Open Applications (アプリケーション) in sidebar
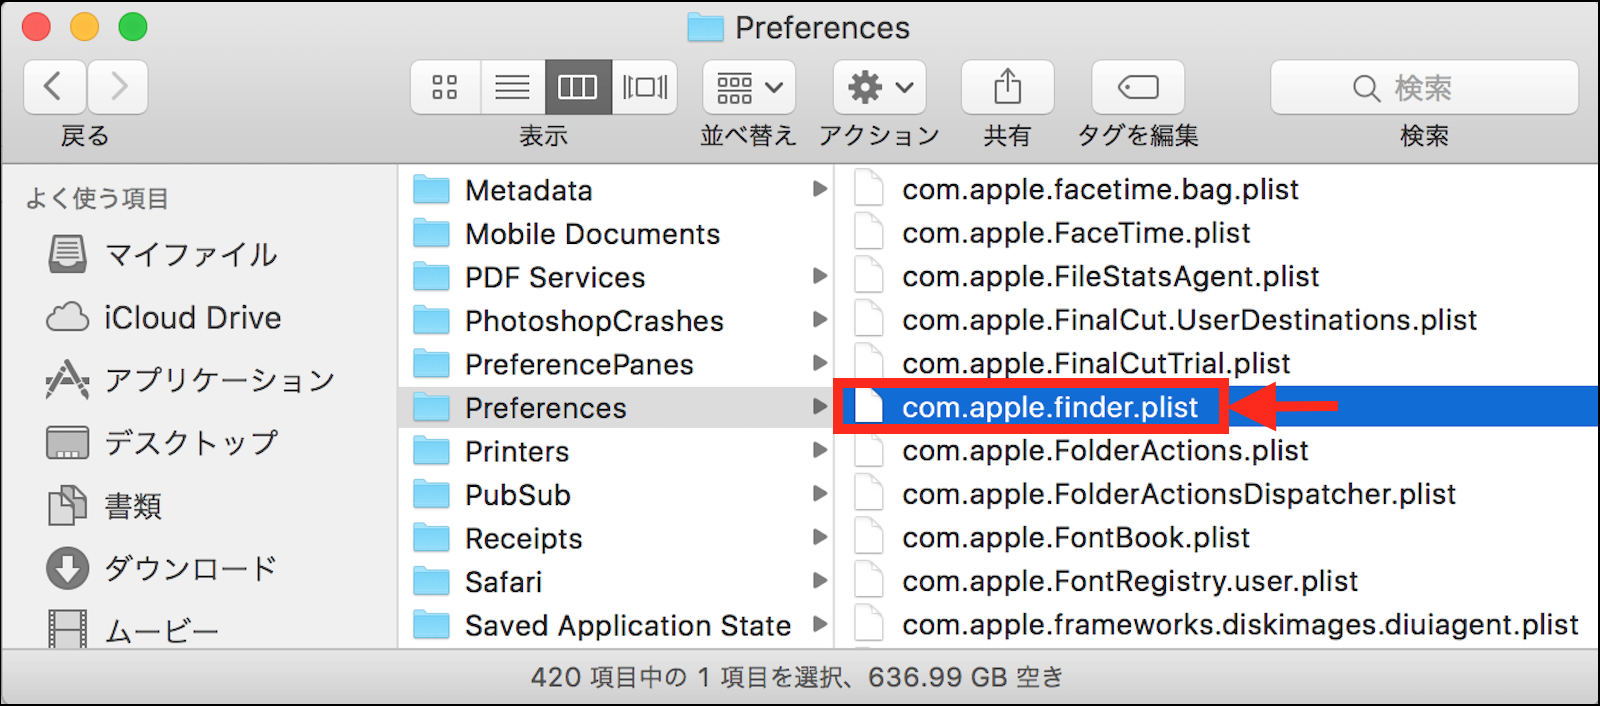This screenshot has width=1600, height=706. [x=219, y=380]
